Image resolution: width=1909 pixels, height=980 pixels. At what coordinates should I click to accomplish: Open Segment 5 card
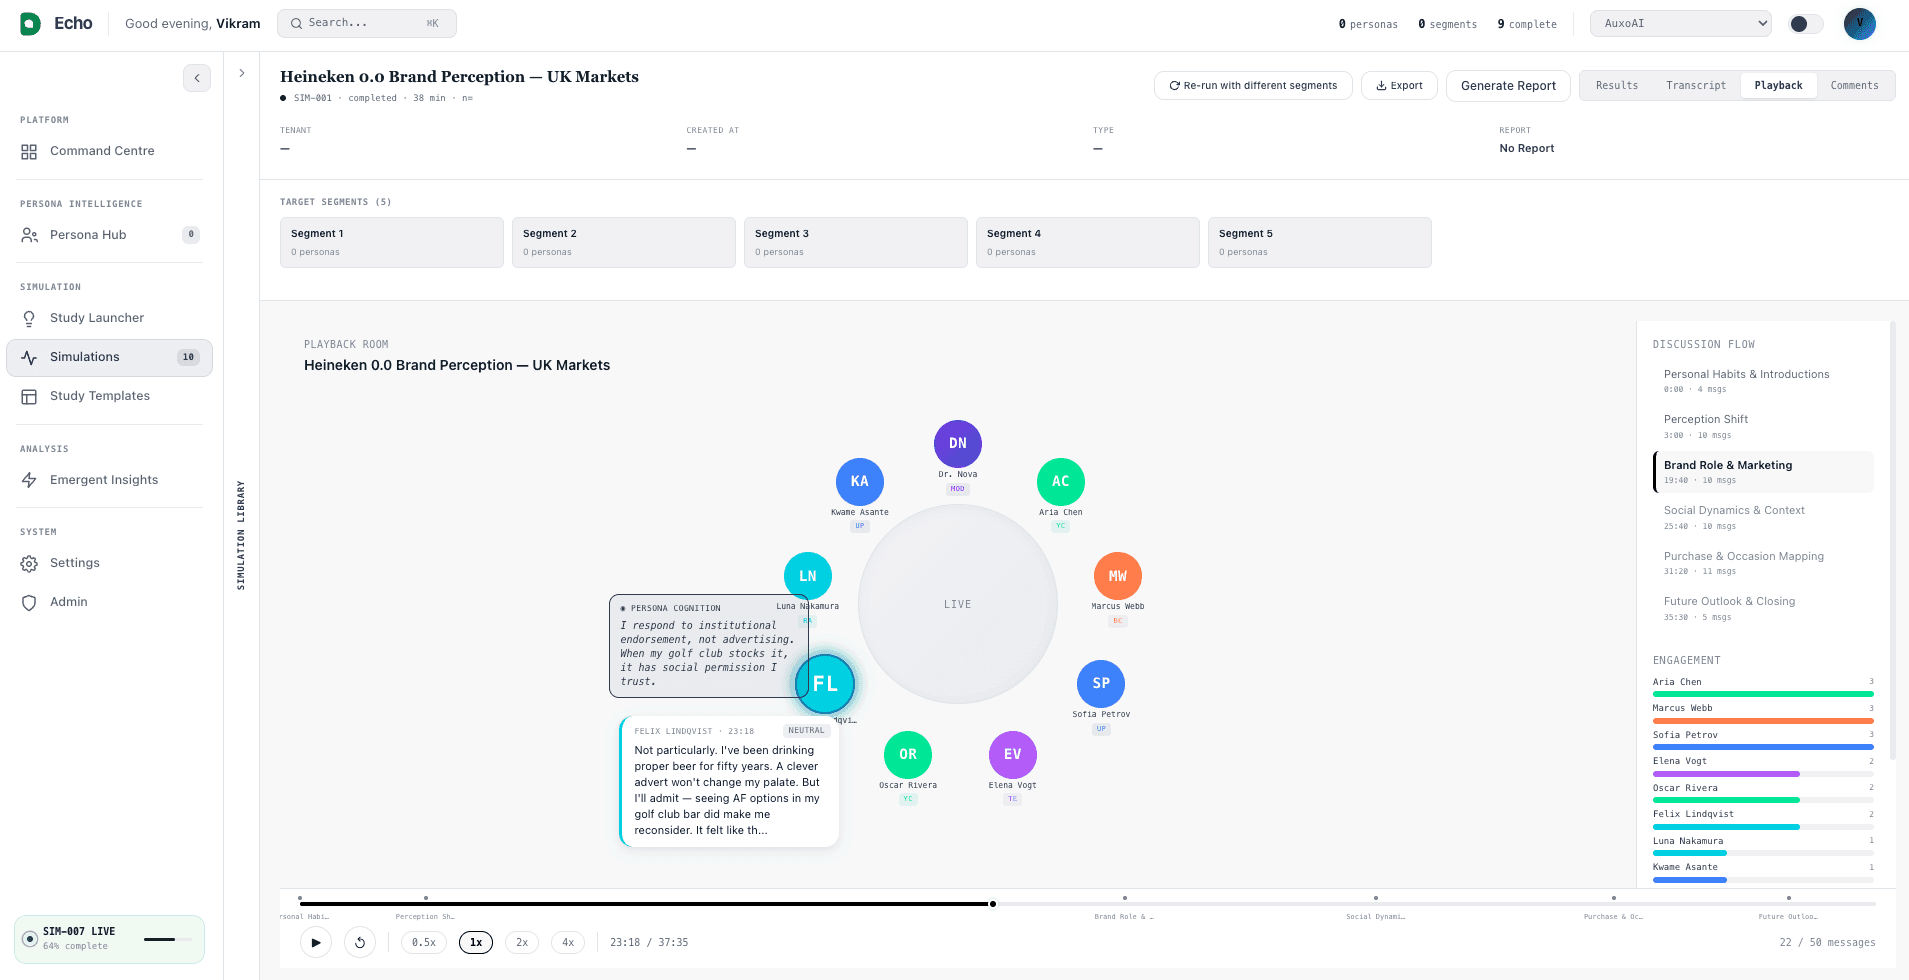(x=1320, y=242)
